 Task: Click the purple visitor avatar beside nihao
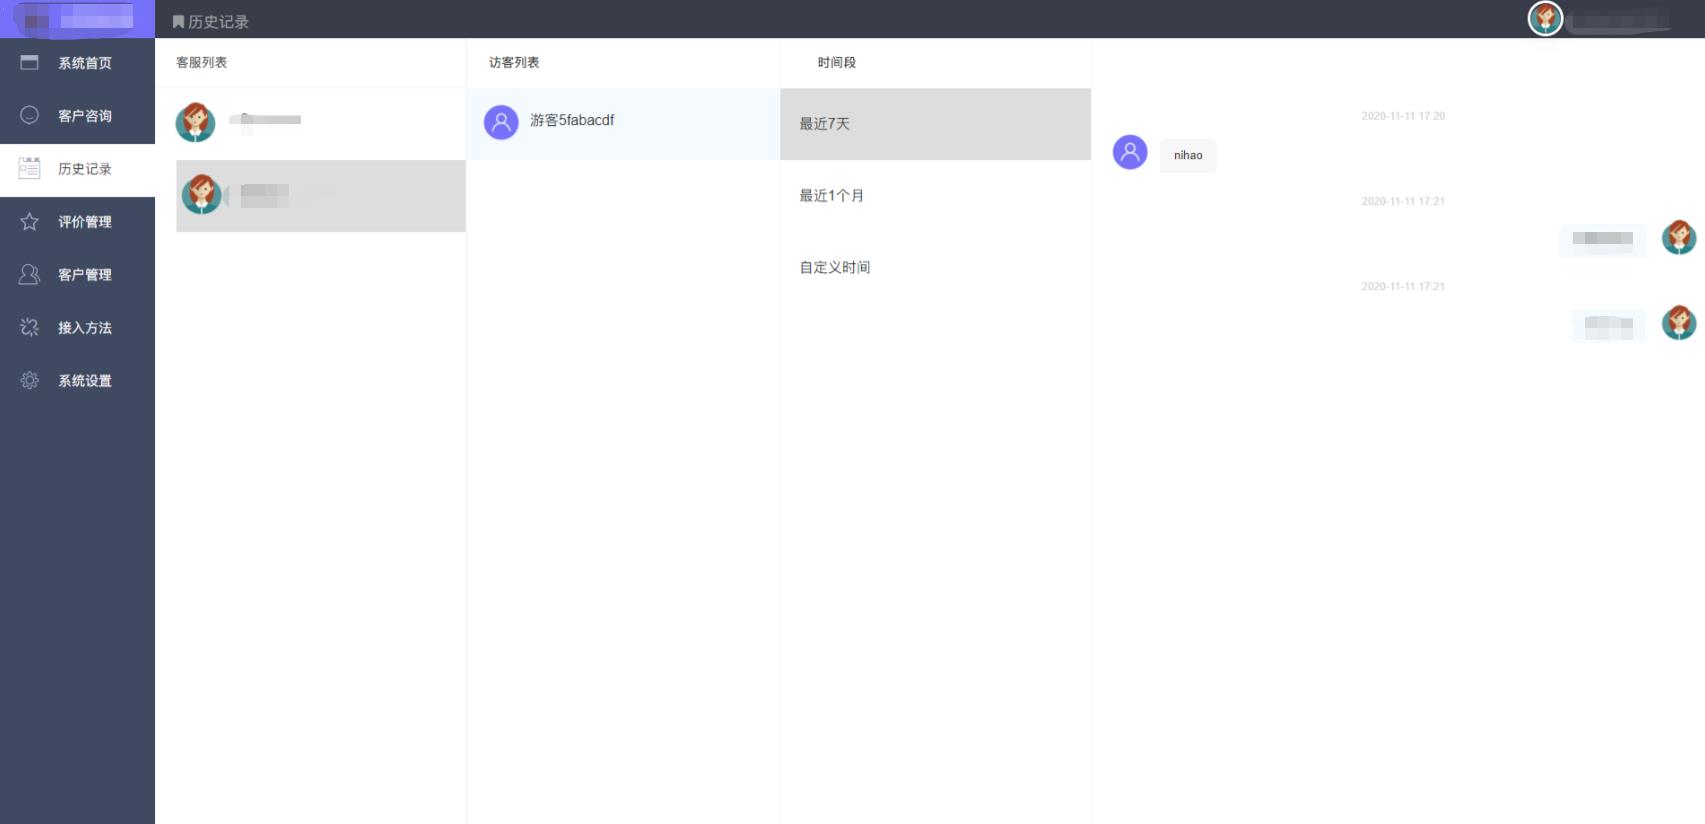click(x=1130, y=152)
